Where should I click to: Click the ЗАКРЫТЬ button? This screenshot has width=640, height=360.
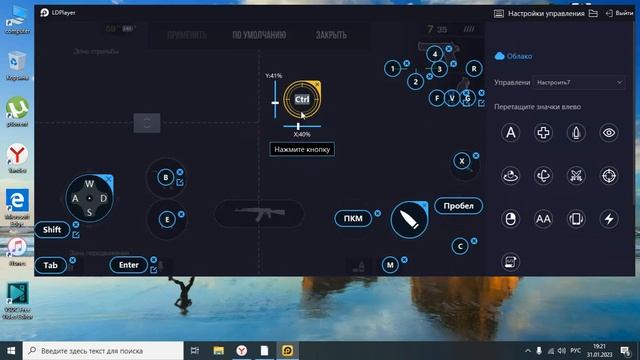tap(331, 35)
